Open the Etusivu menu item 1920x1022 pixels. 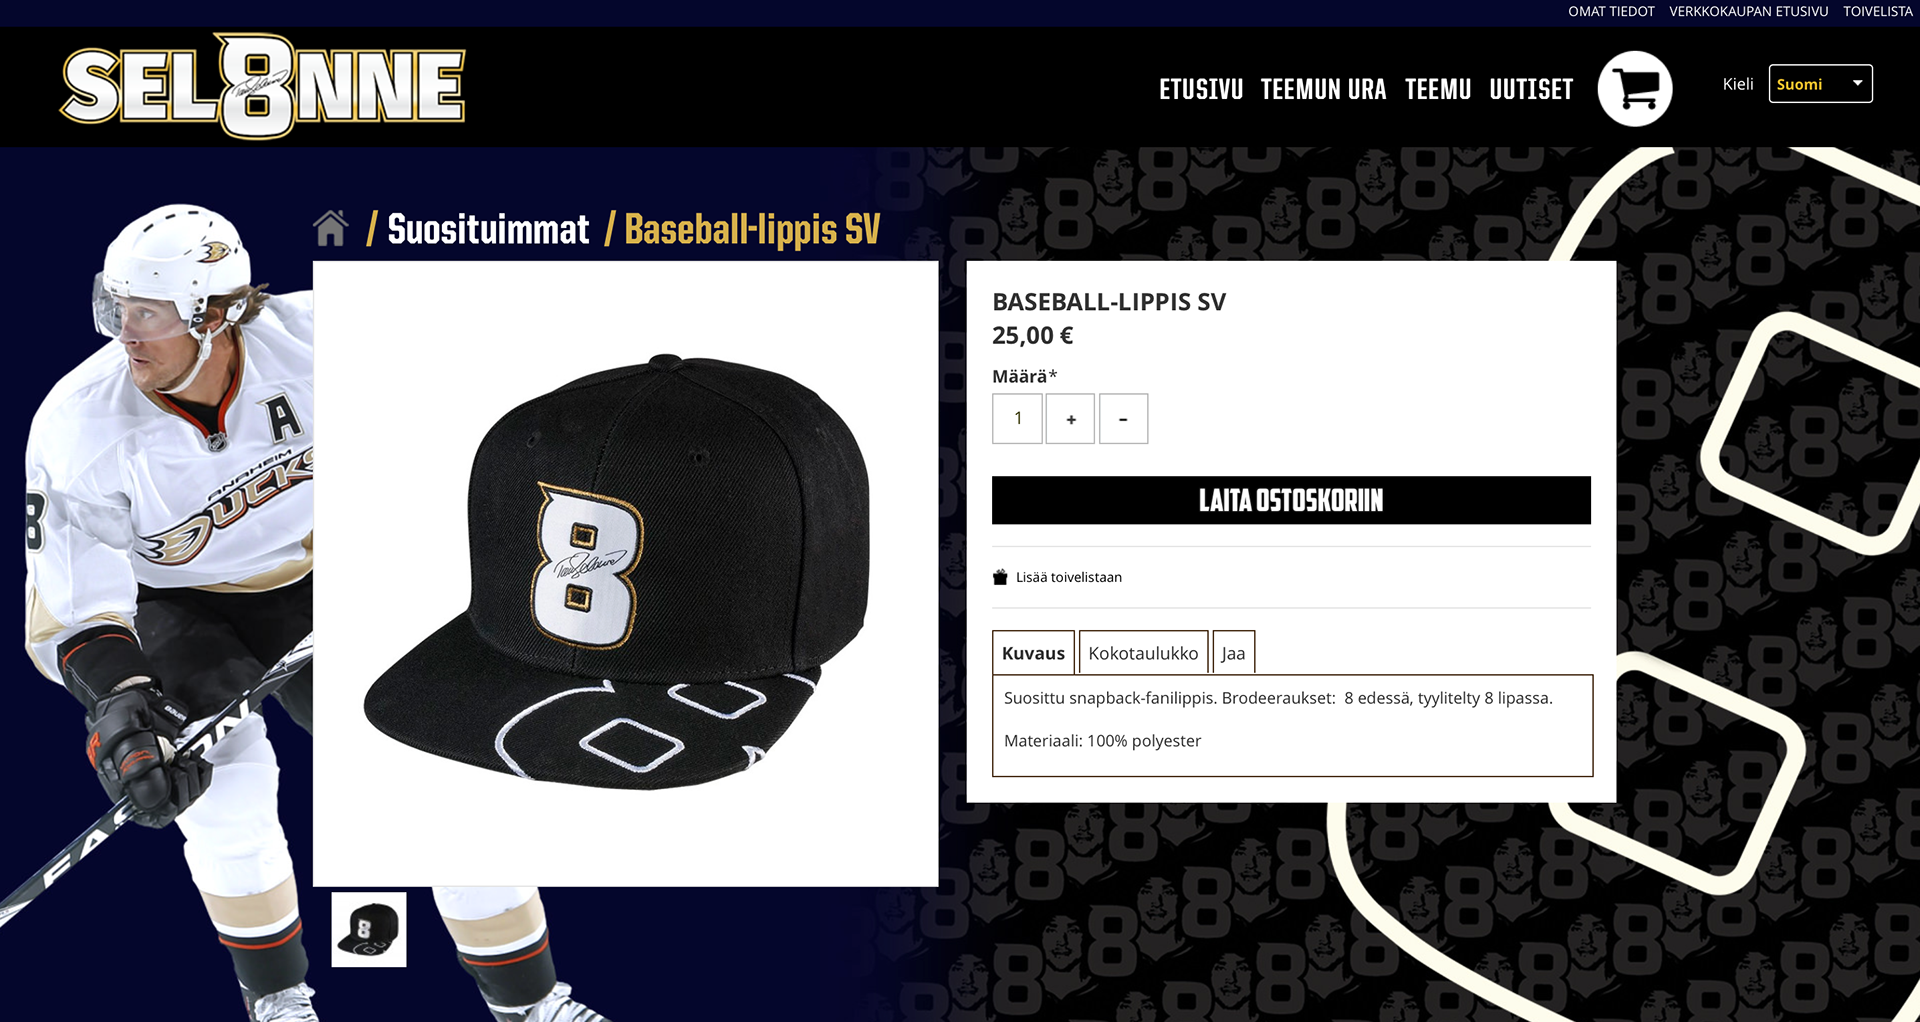(1201, 90)
